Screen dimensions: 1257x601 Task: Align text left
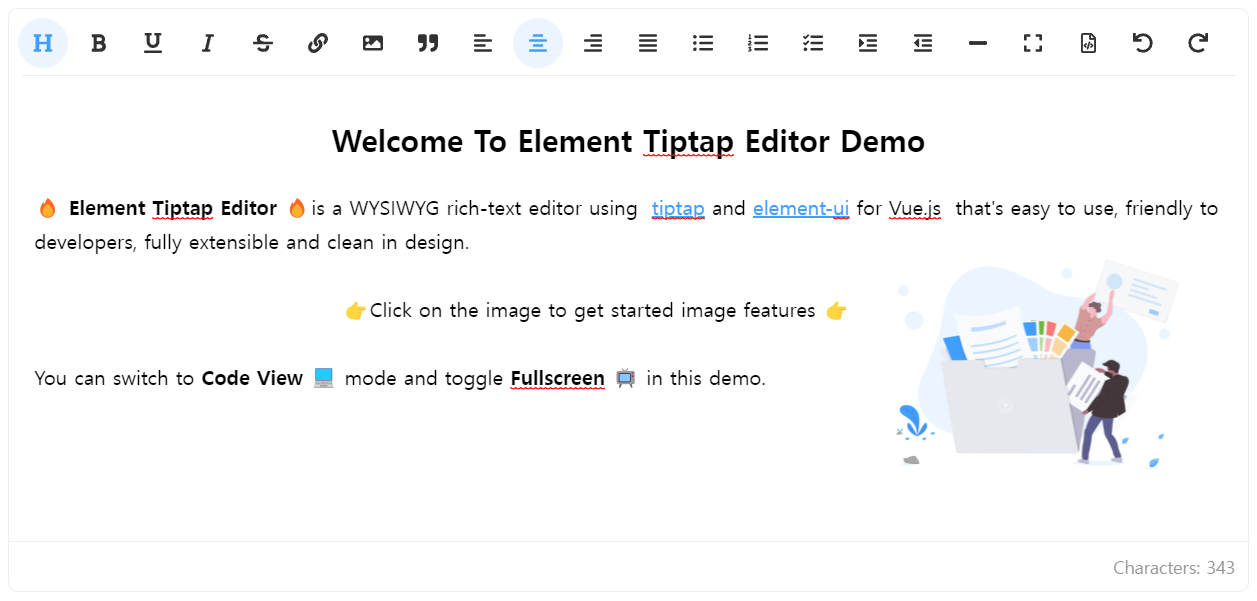pyautogui.click(x=483, y=43)
